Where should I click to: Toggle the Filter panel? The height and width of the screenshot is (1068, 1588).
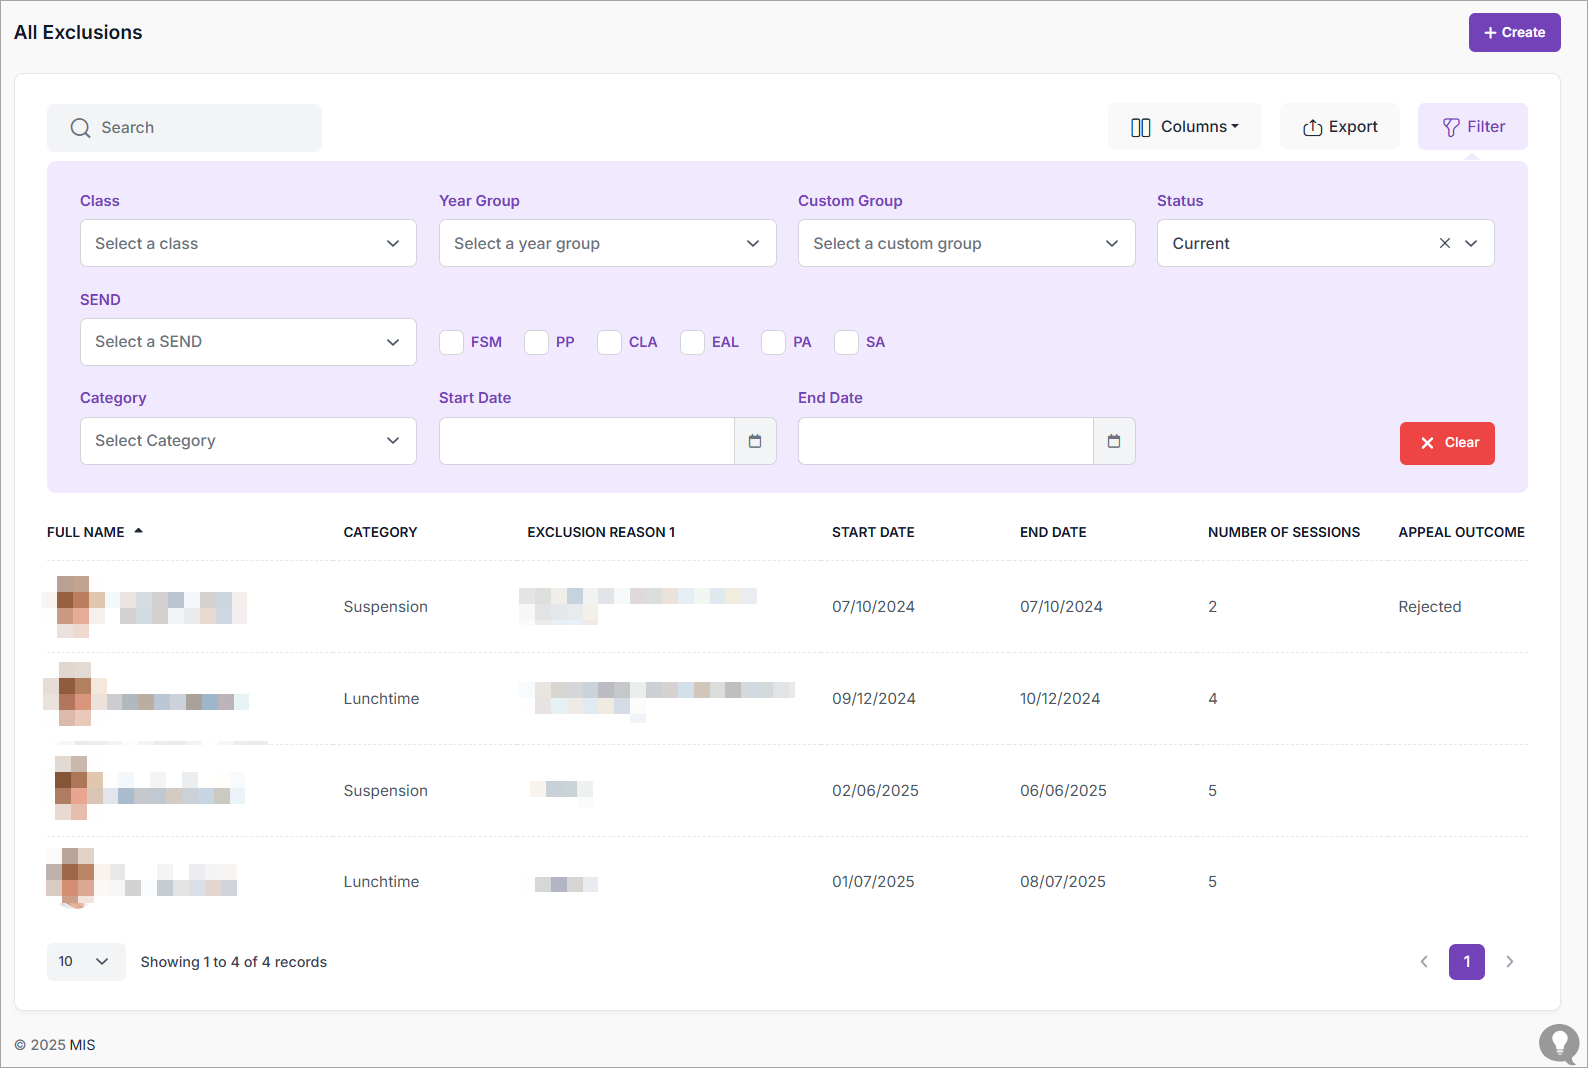(1472, 127)
